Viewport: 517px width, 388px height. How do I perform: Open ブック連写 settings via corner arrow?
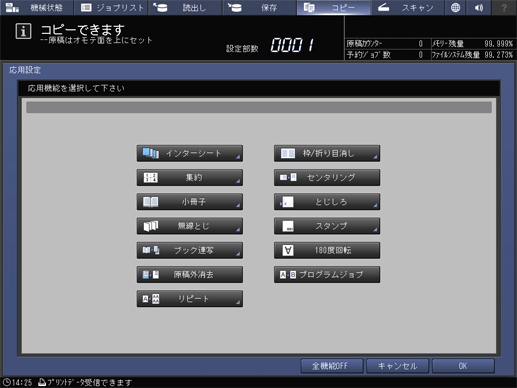(x=238, y=254)
